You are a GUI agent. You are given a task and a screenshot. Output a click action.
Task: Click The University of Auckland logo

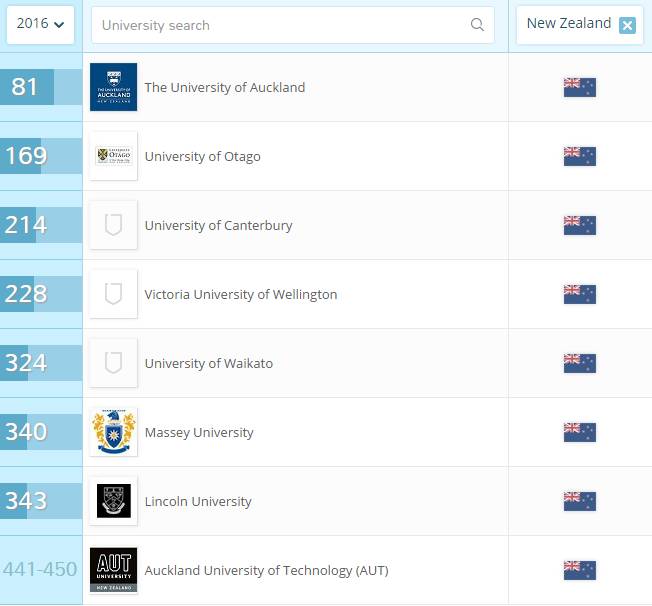pyautogui.click(x=113, y=87)
